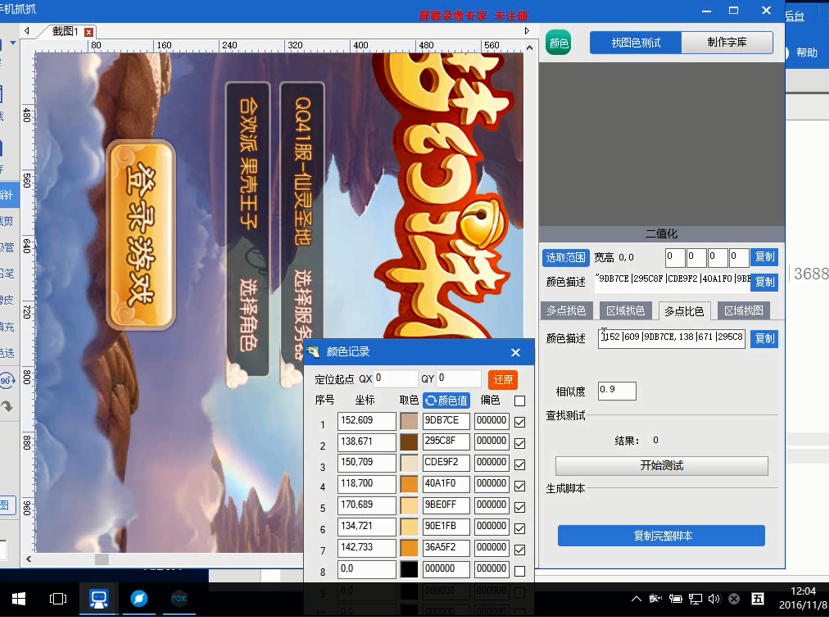The height and width of the screenshot is (617, 829).
Task: Click the 相似度 similarity input field
Action: click(x=616, y=391)
